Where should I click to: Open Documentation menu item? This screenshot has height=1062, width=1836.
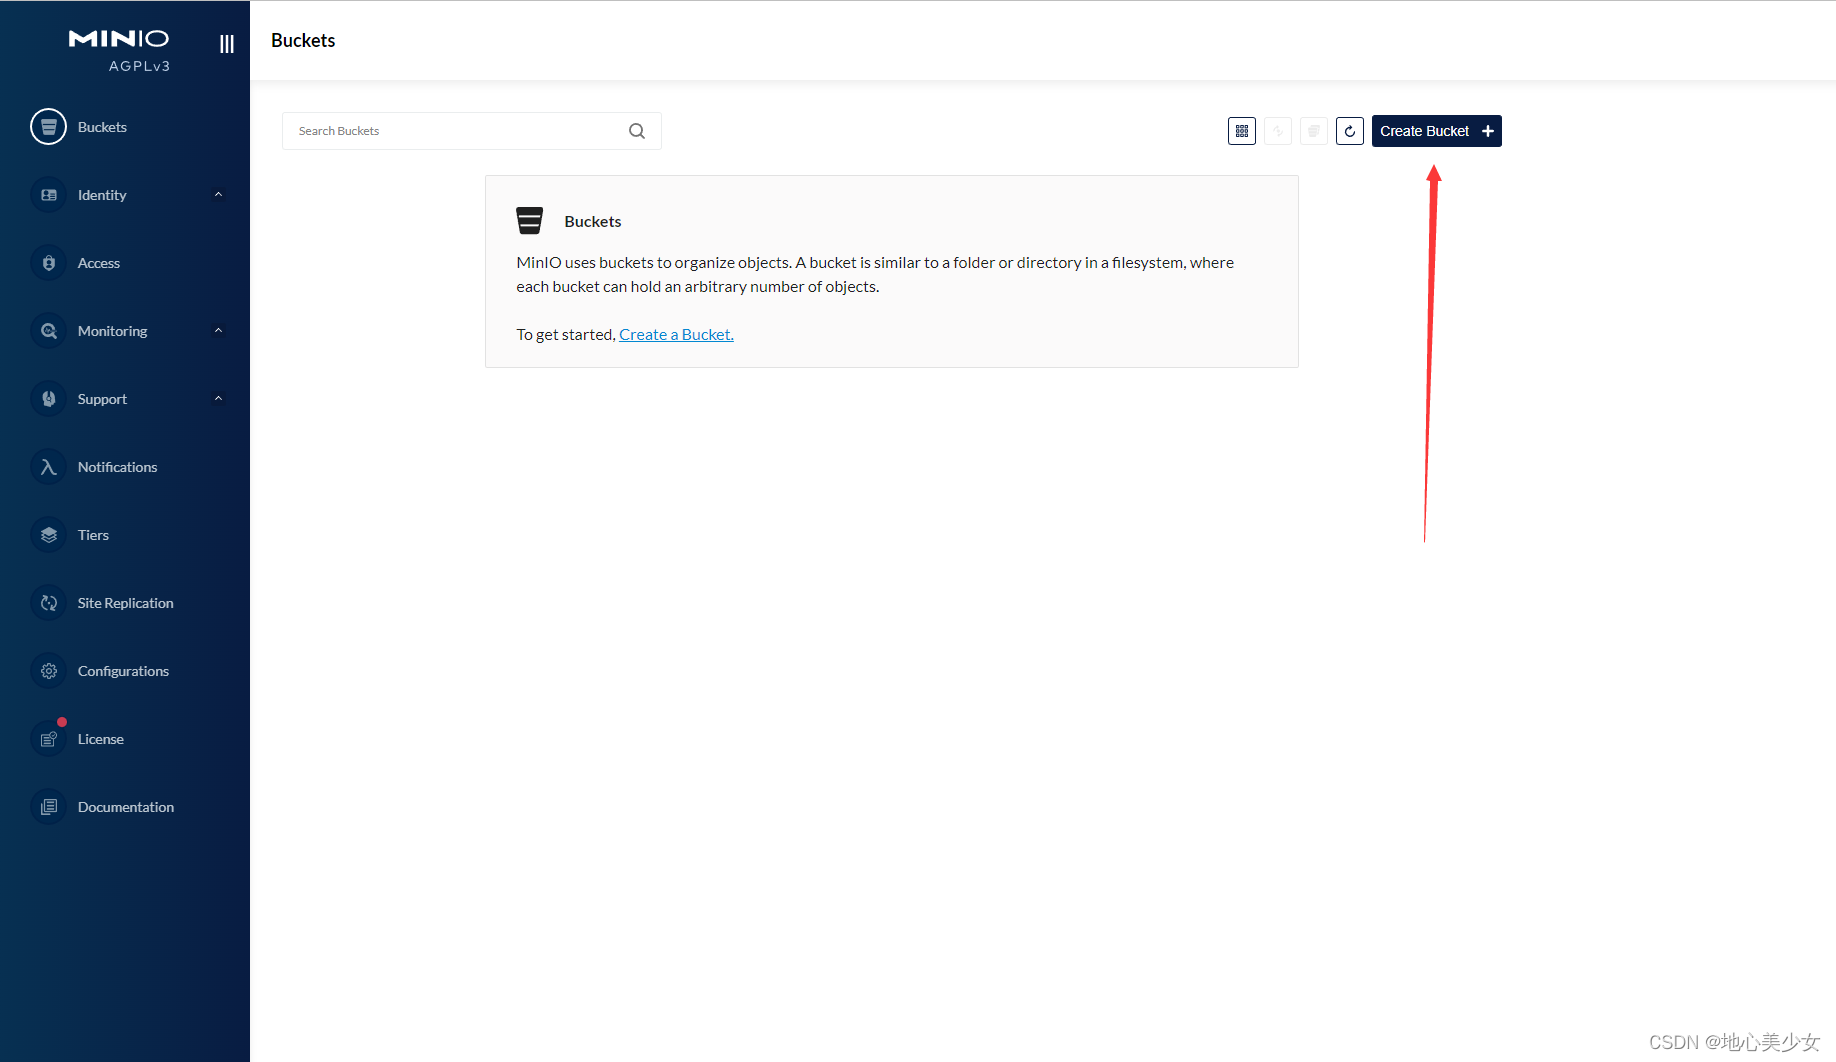pos(125,807)
